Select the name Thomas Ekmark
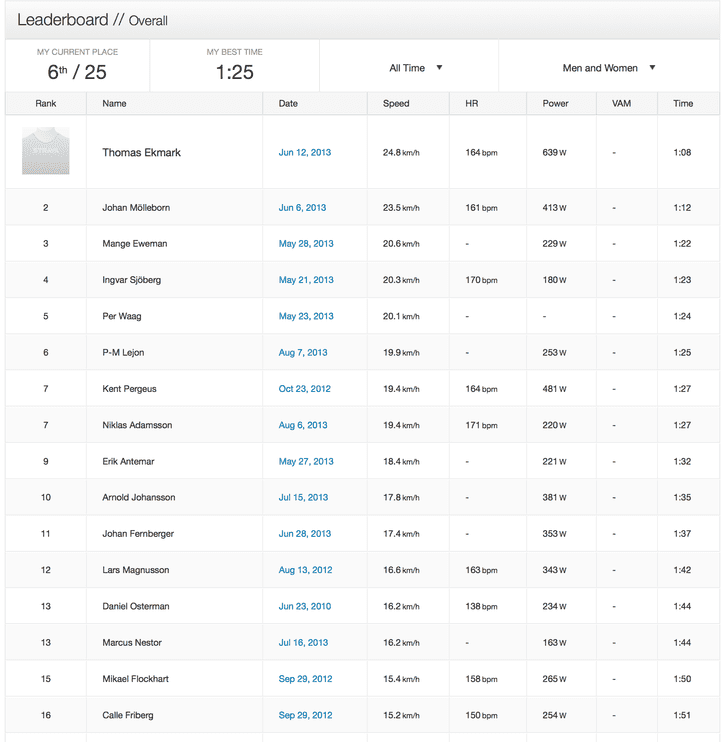725x742 pixels. pos(141,152)
